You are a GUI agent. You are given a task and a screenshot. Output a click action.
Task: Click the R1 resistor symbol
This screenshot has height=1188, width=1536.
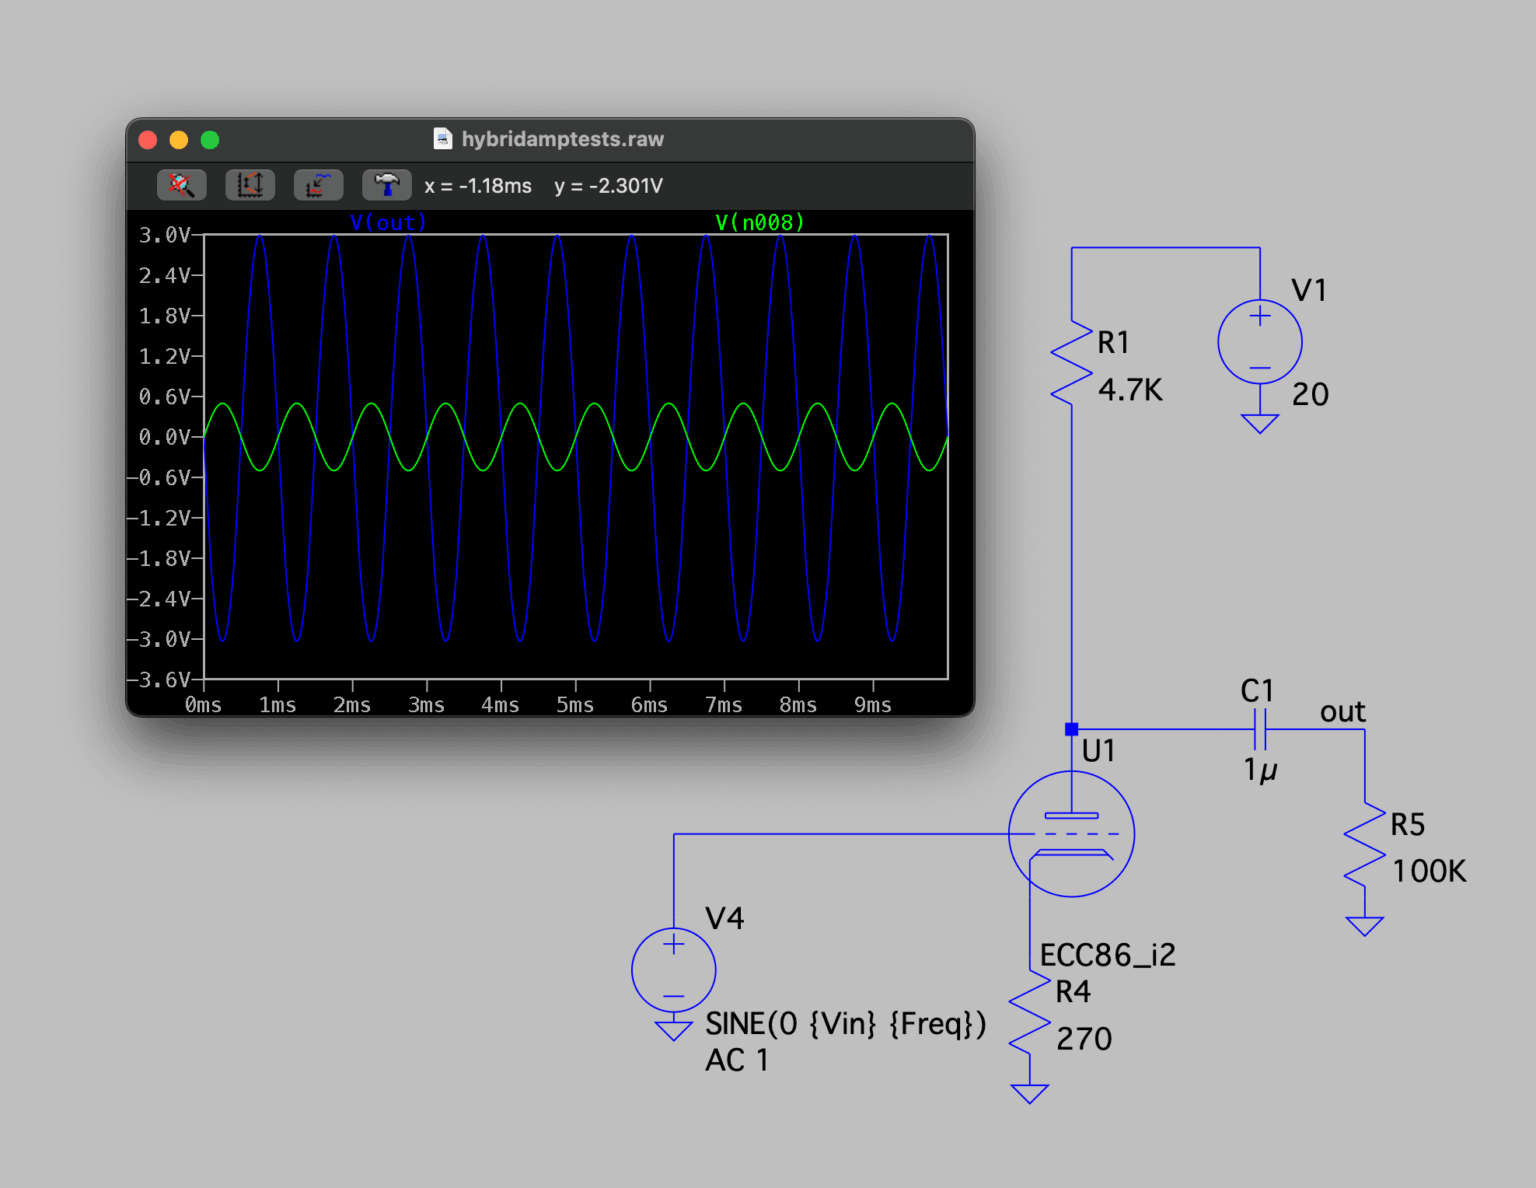click(1071, 363)
